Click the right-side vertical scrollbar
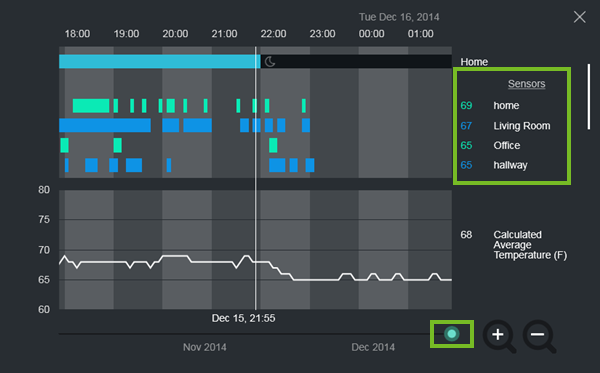The height and width of the screenshot is (373, 600). tap(589, 96)
